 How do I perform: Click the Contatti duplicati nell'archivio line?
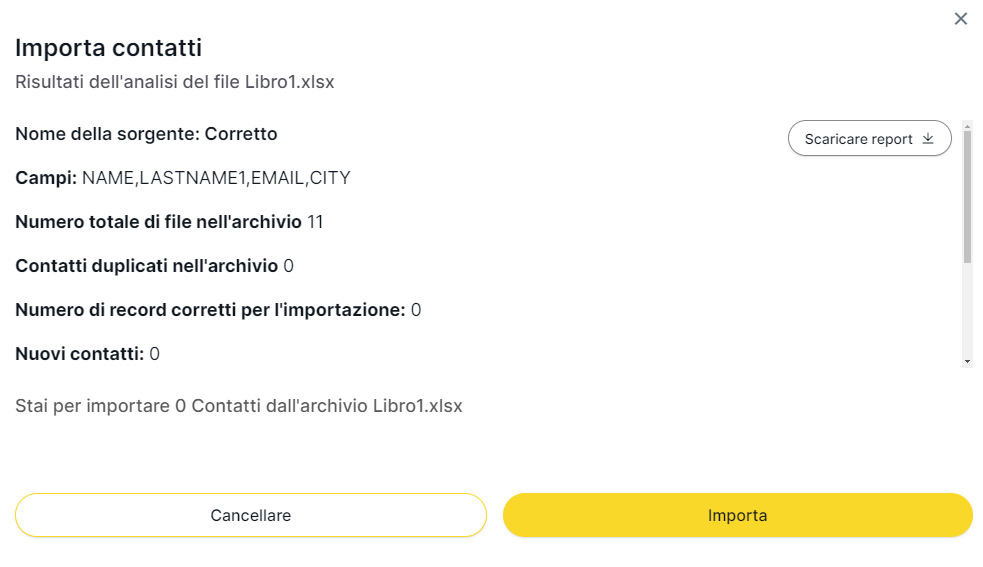pyautogui.click(x=154, y=266)
